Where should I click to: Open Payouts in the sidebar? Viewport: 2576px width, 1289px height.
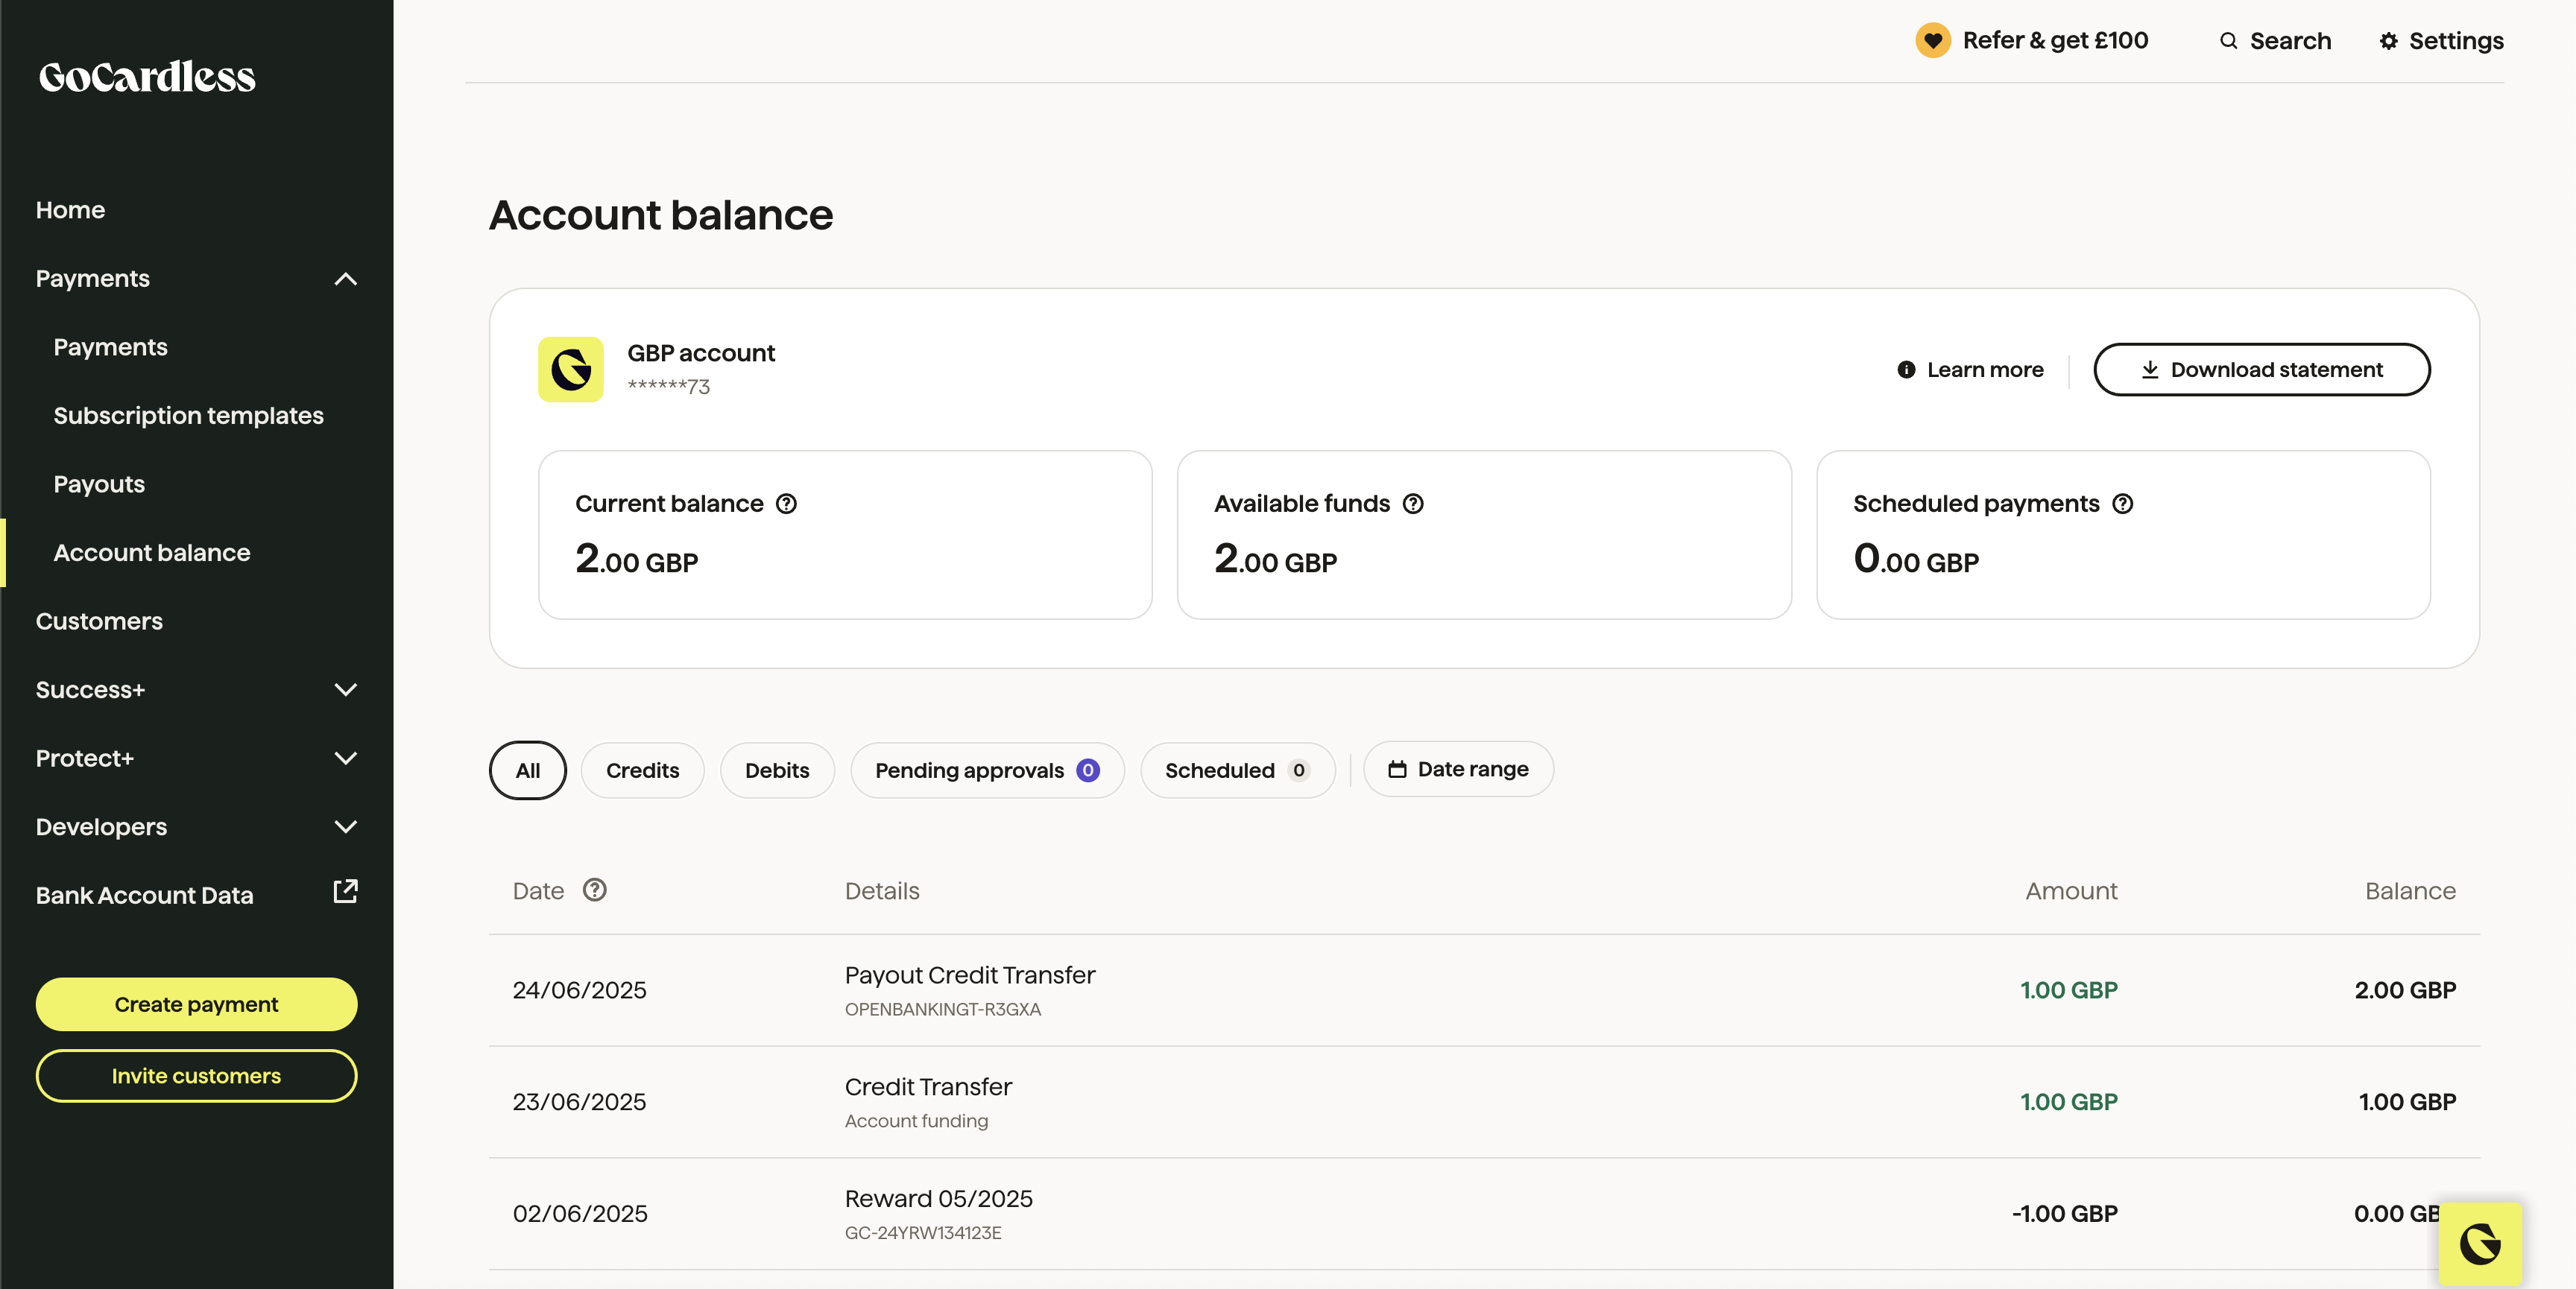[x=99, y=484]
